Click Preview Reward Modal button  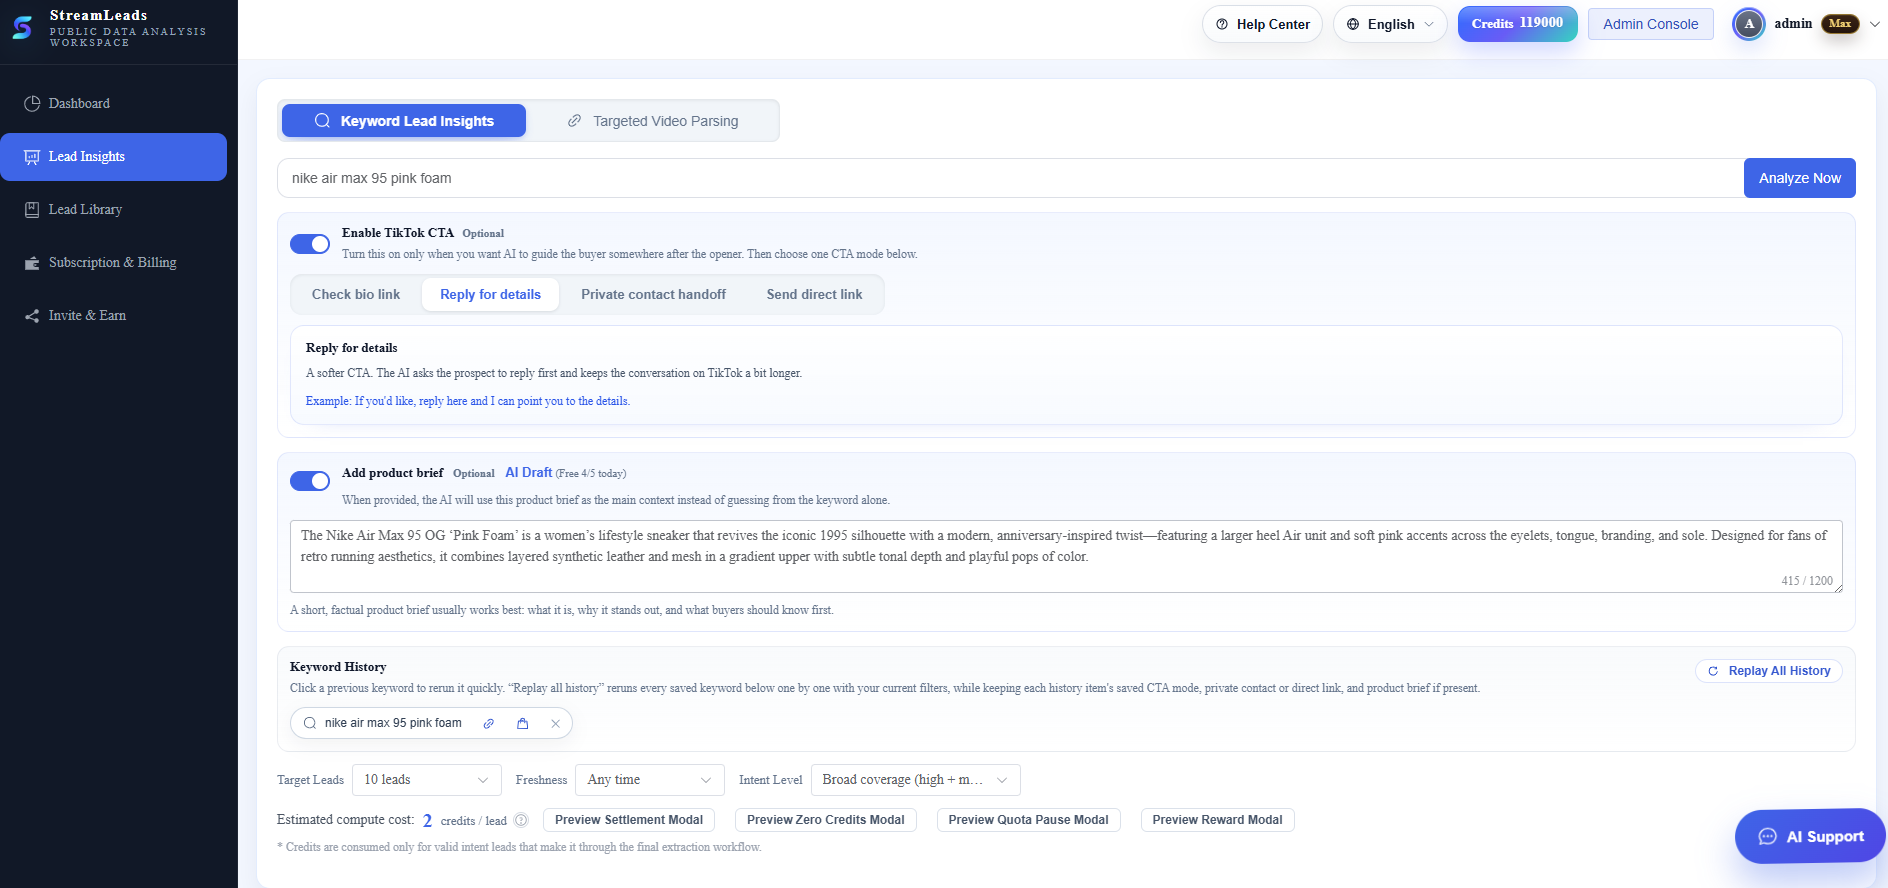click(1218, 820)
